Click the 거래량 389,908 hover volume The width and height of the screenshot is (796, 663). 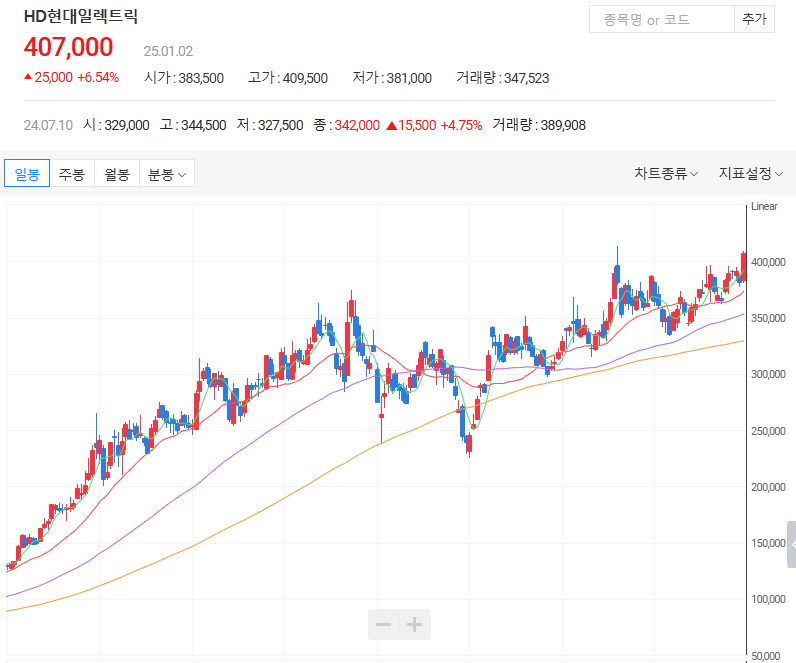click(x=539, y=125)
